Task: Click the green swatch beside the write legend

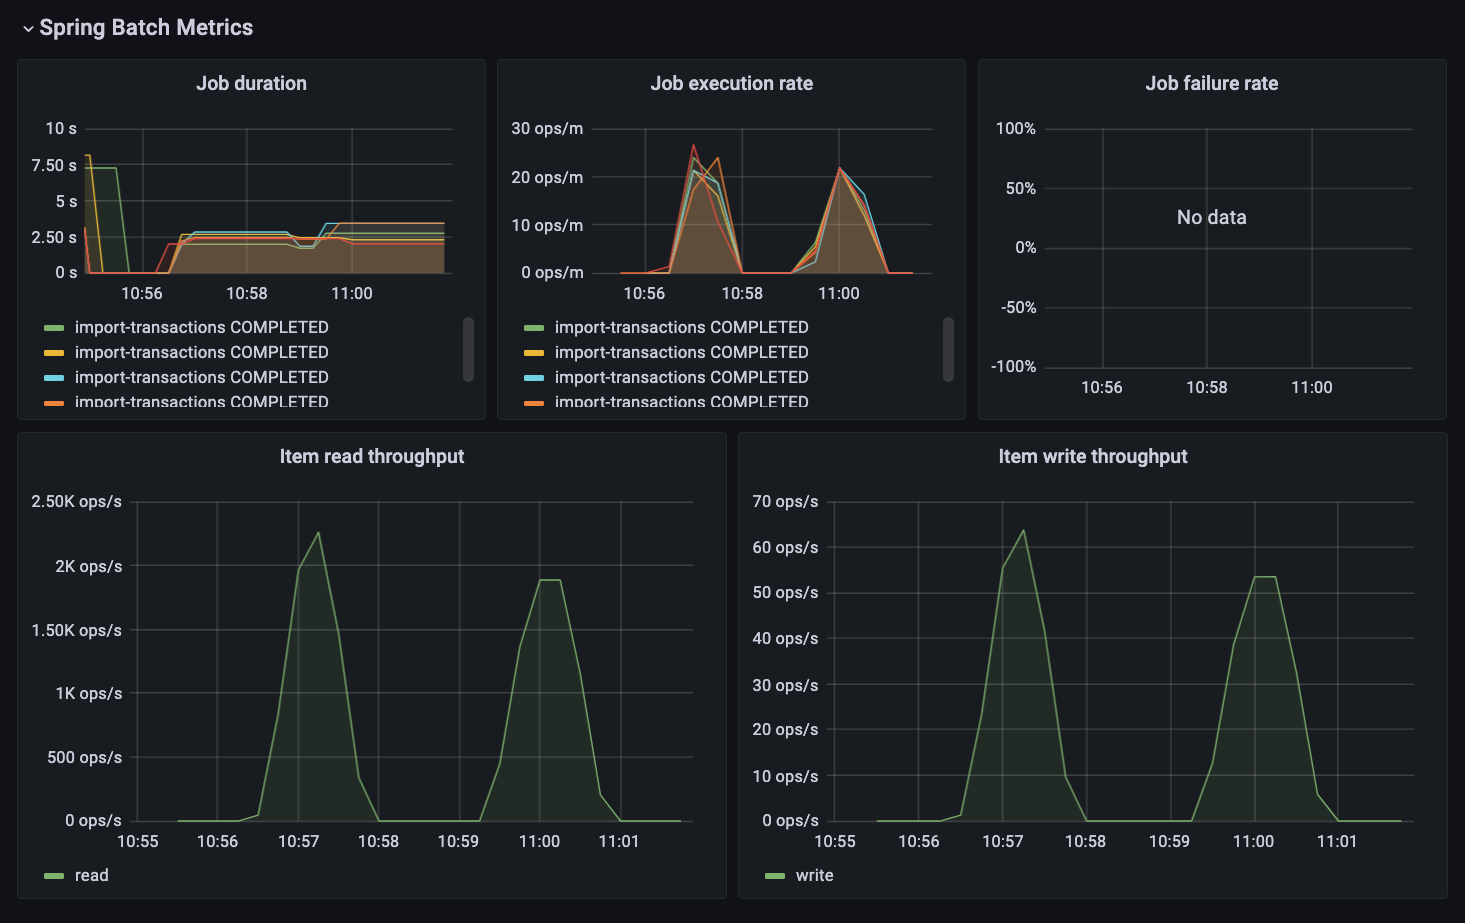Action: [775, 876]
